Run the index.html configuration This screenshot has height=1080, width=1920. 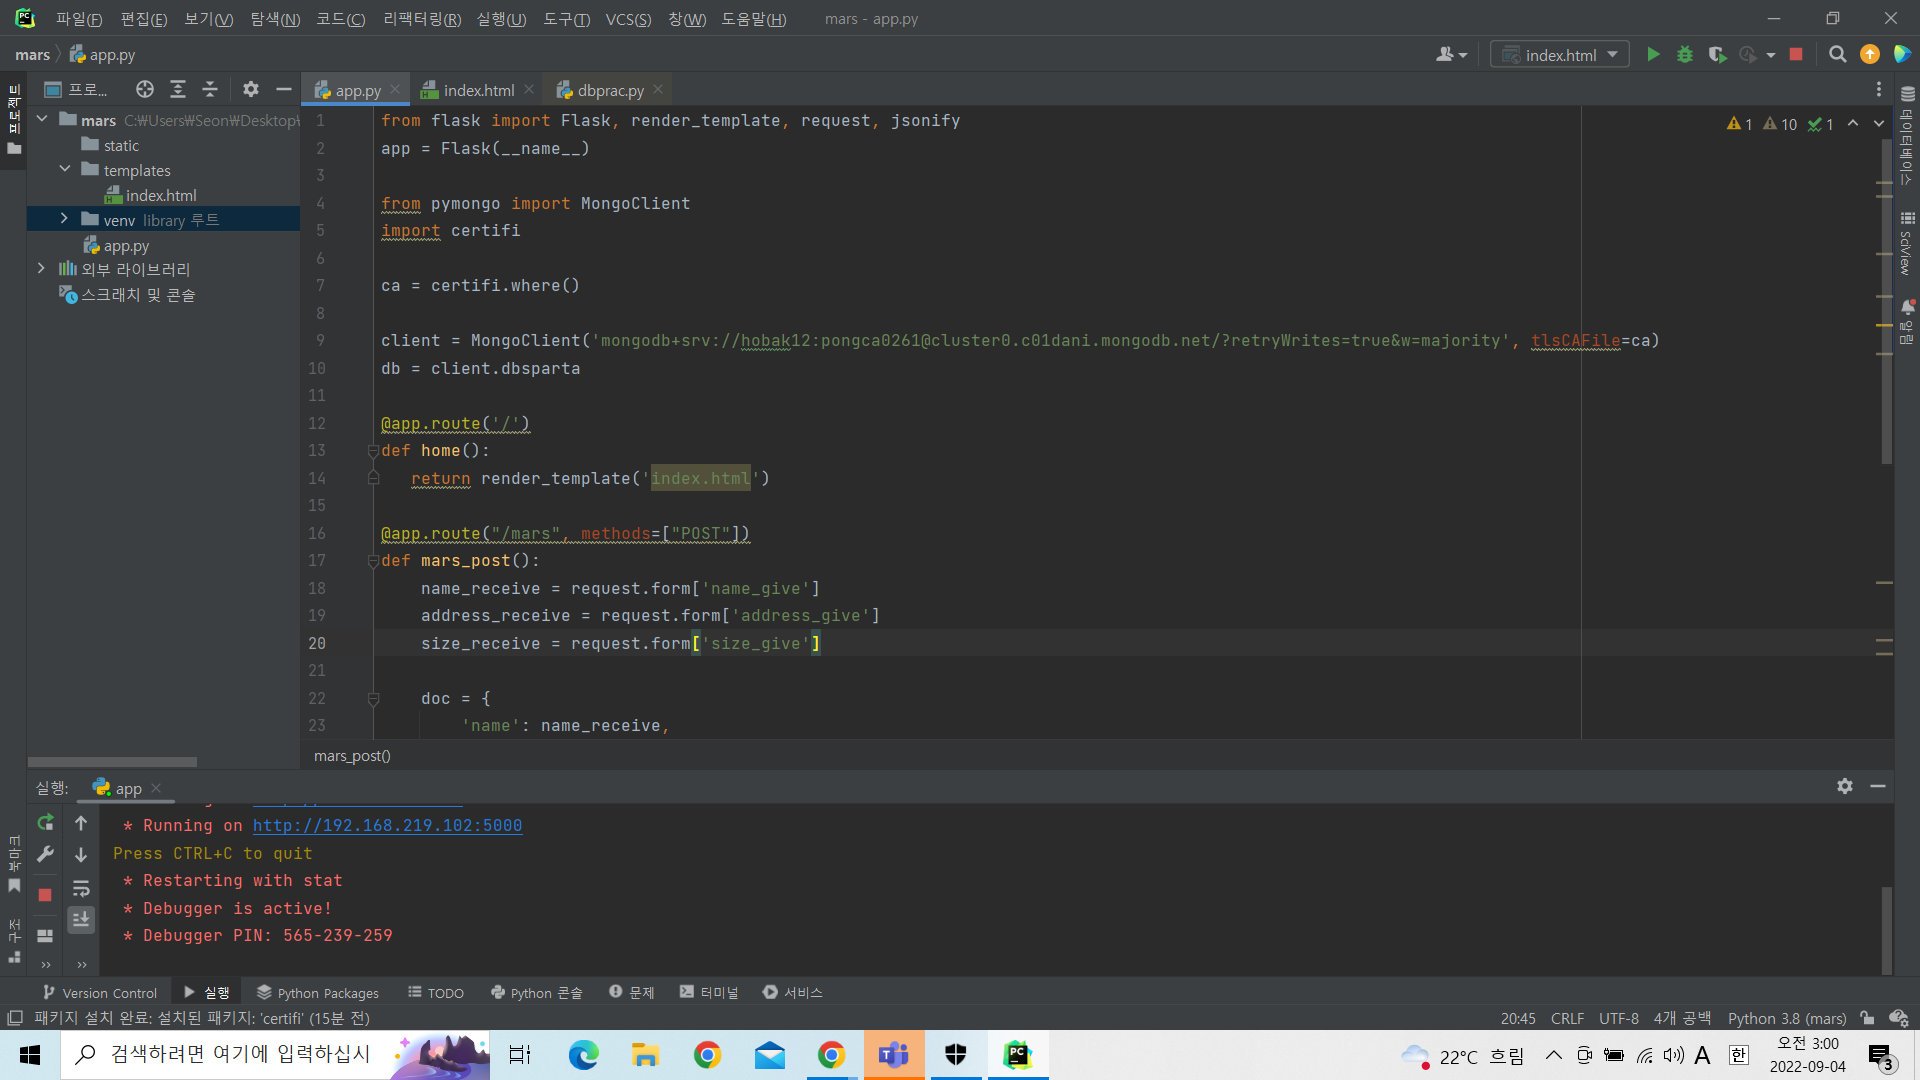point(1653,55)
